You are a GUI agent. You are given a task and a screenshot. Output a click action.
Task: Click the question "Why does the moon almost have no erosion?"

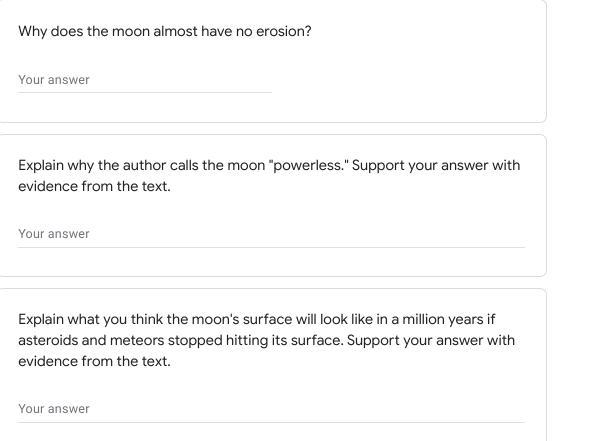[165, 31]
